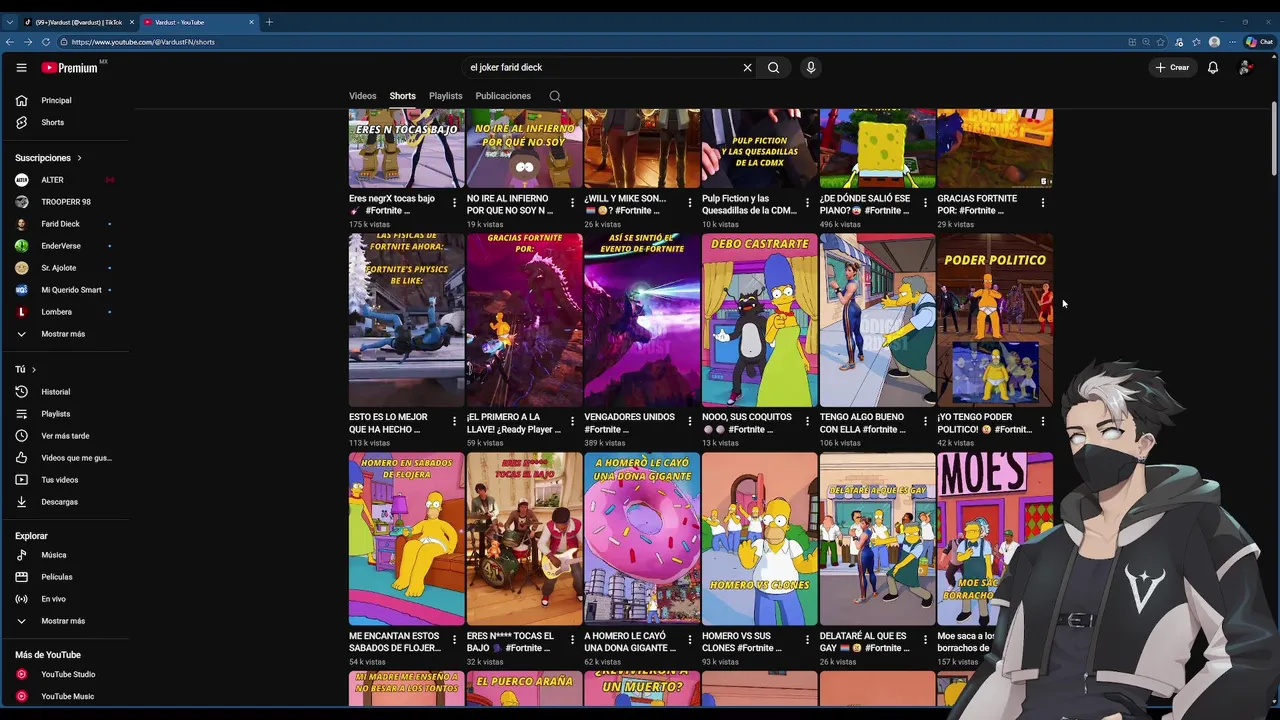Expand the Suscripciones section chevron
Image resolution: width=1280 pixels, height=720 pixels.
(79, 158)
